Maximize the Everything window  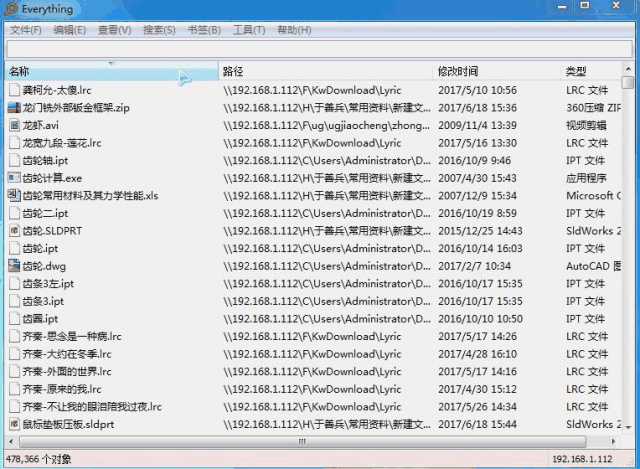coord(585,5)
